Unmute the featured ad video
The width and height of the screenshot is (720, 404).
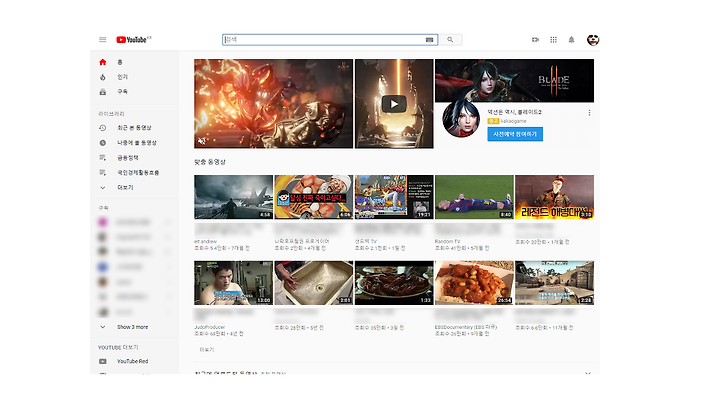pos(202,141)
